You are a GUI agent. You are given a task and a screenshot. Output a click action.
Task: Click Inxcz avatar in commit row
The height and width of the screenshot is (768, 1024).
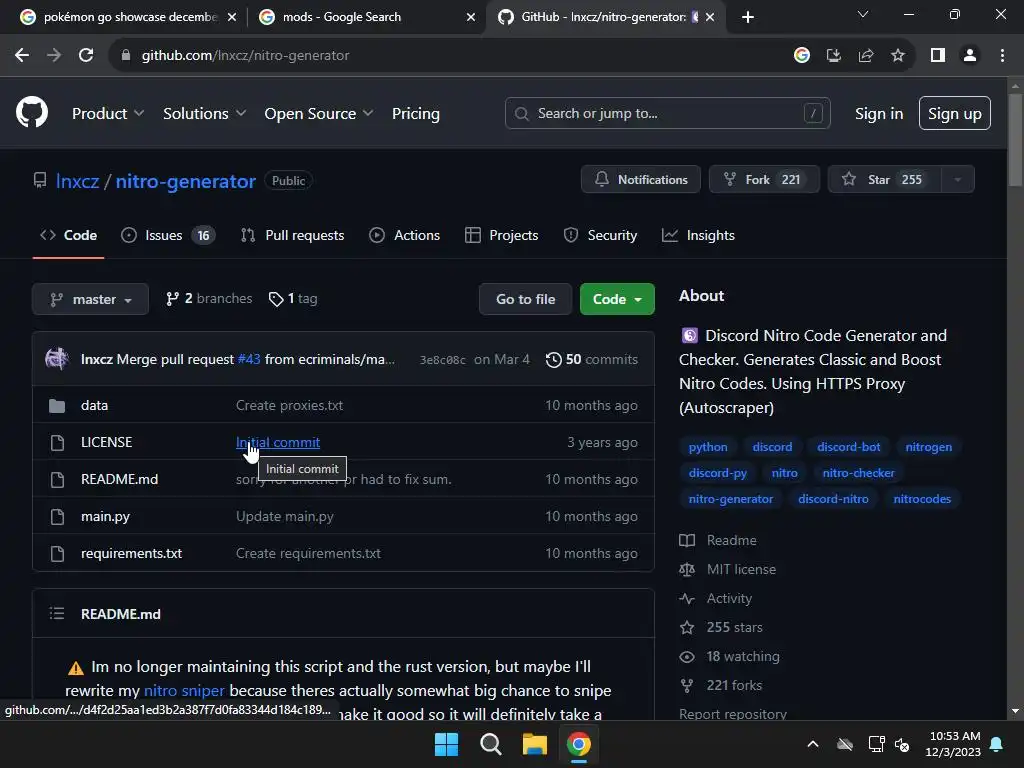click(57, 359)
